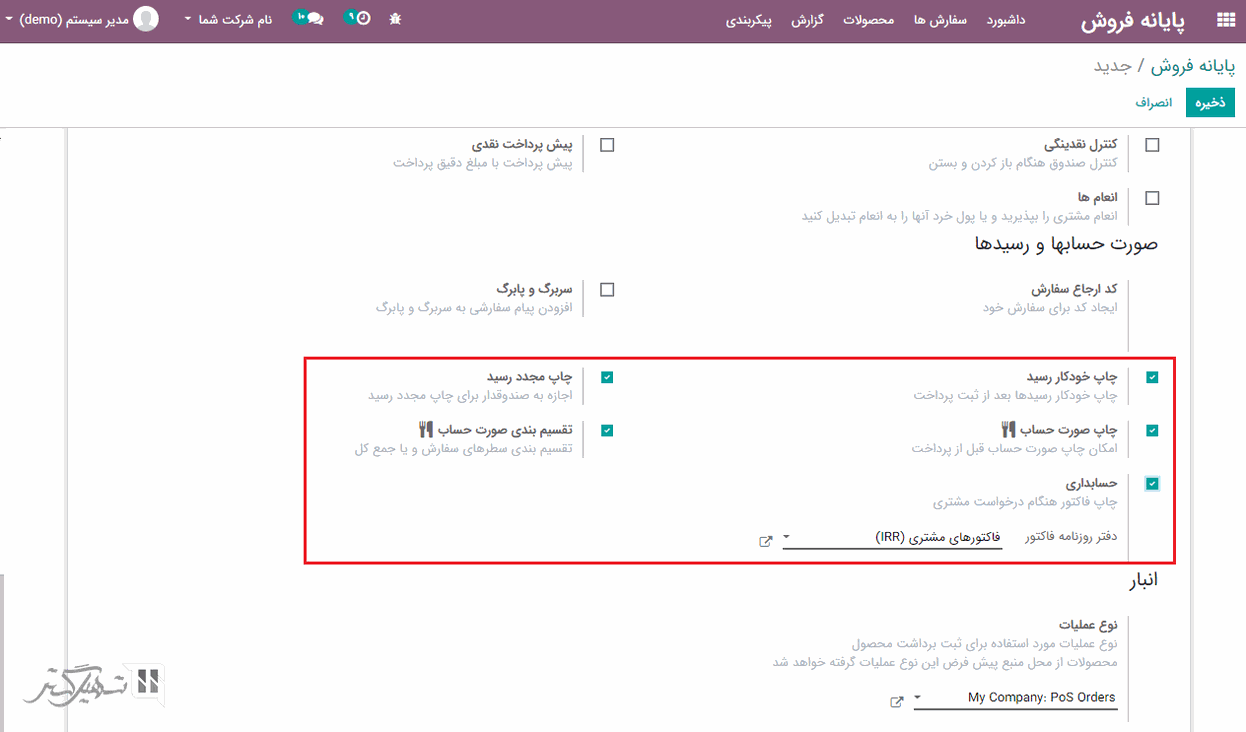Open external link for invoice journal field
Viewport: 1246px width, 732px height.
(766, 541)
